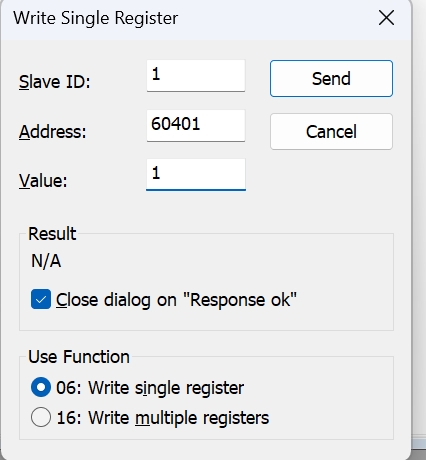The width and height of the screenshot is (426, 460).
Task: Click the '16: Write multiple registers' label text
Action: click(x=163, y=418)
